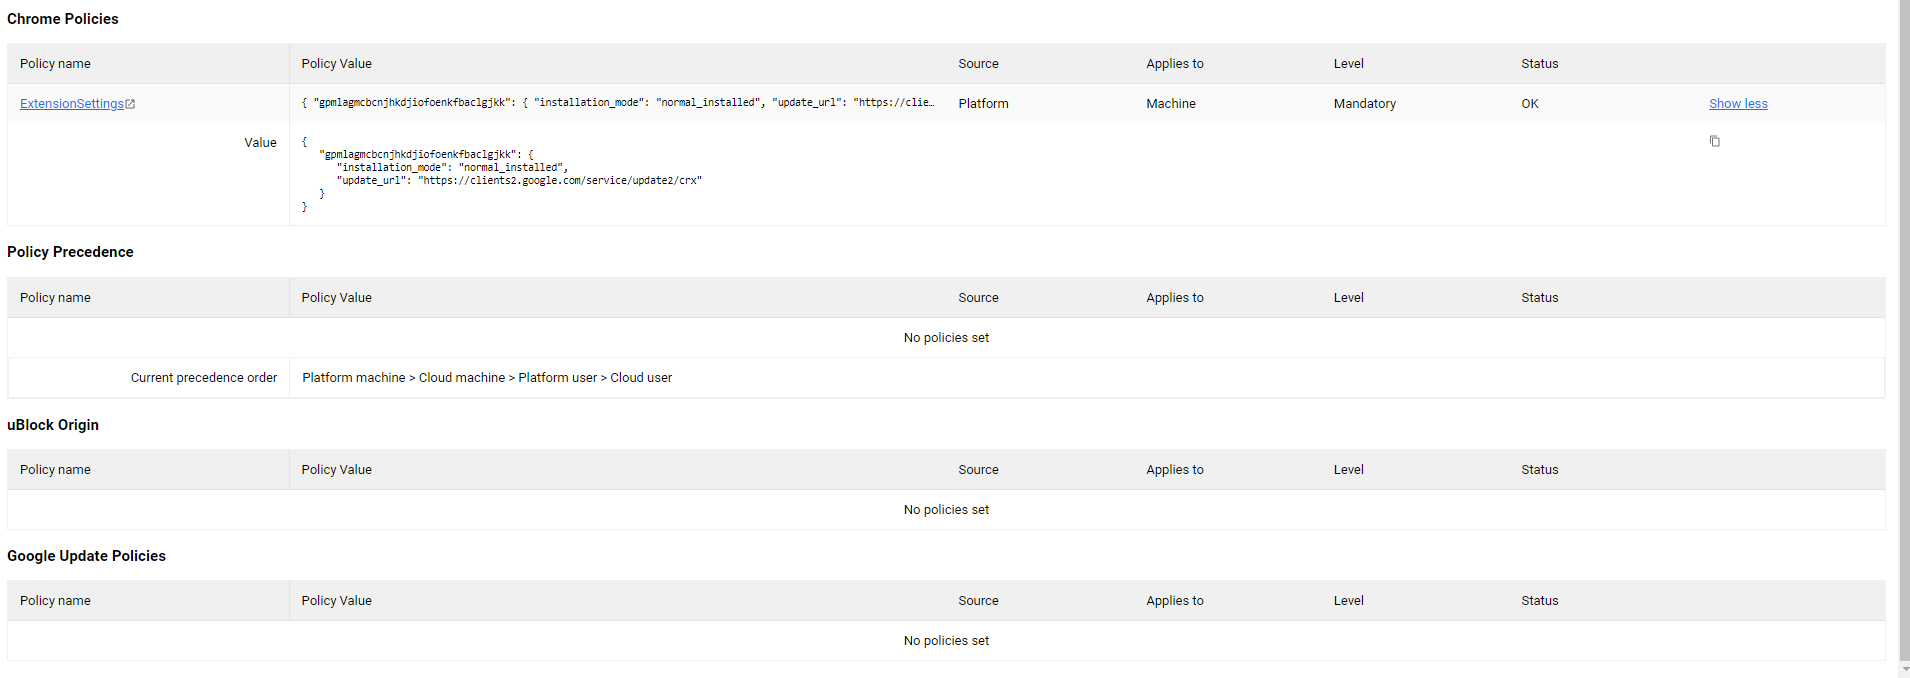Screen dimensions: 1910x678
Task: Click the Google Update Policies section heading
Action: pyautogui.click(x=86, y=556)
